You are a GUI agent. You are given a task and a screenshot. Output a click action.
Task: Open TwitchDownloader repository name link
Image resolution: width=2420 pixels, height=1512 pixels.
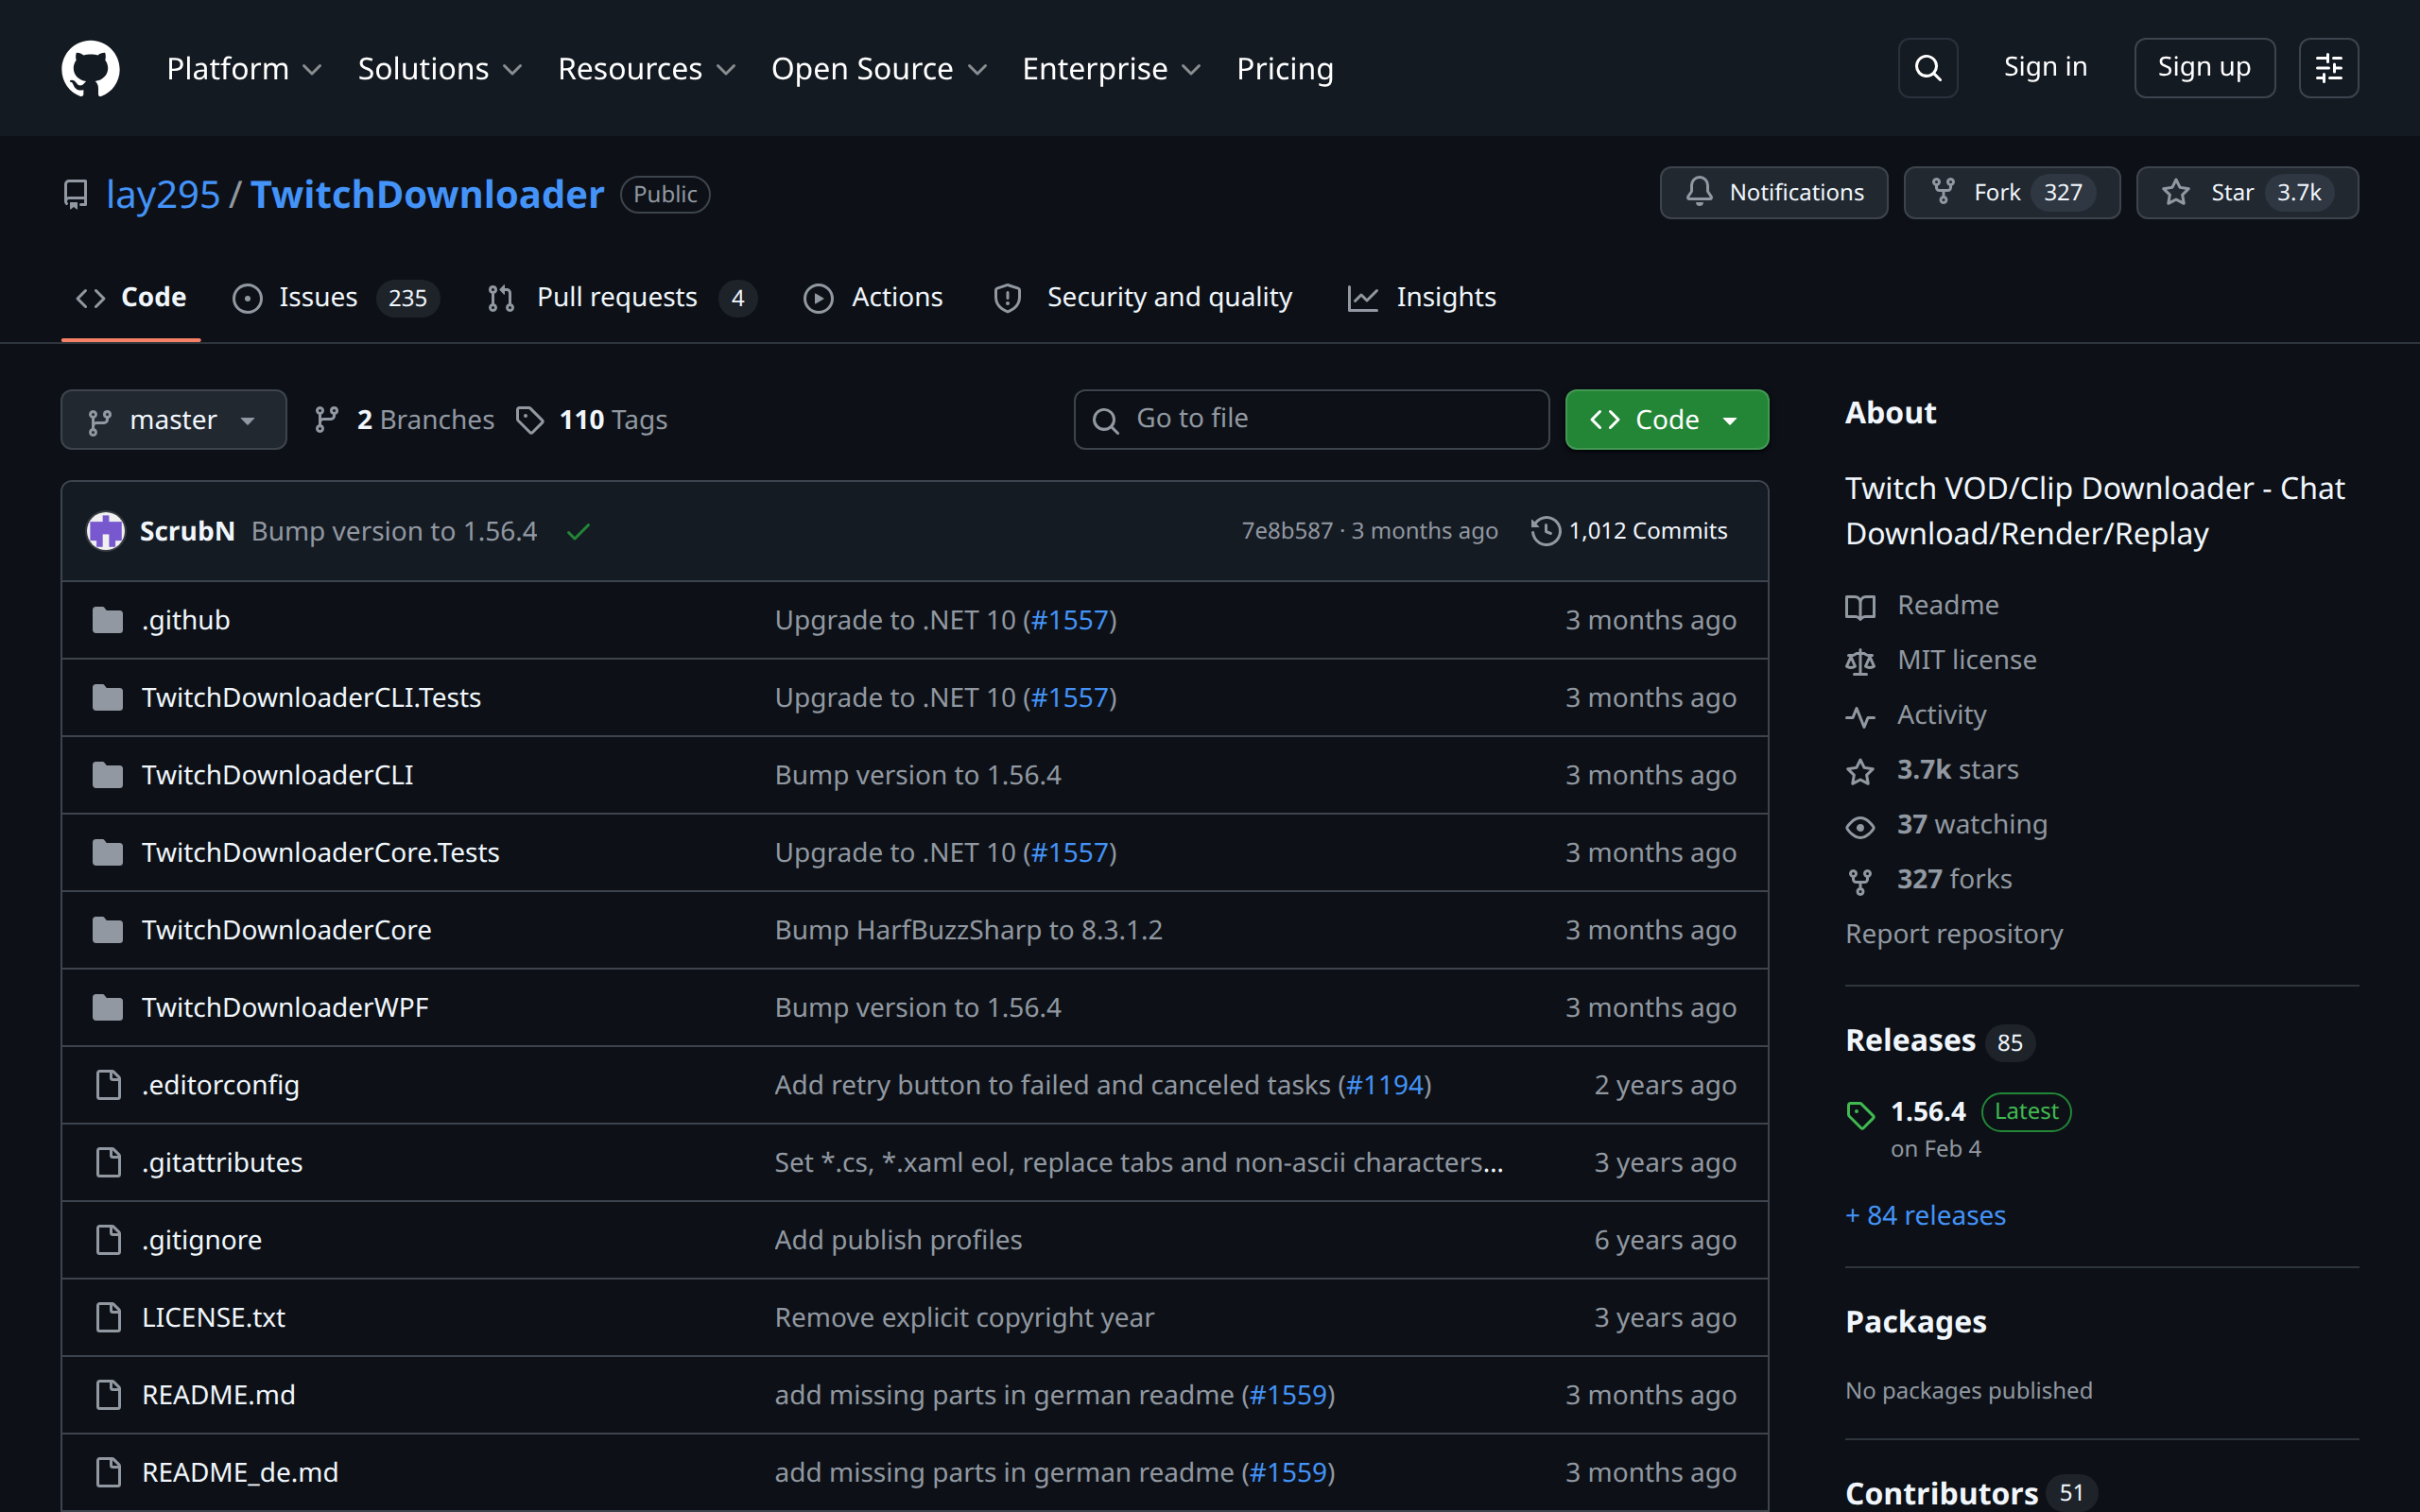(427, 194)
